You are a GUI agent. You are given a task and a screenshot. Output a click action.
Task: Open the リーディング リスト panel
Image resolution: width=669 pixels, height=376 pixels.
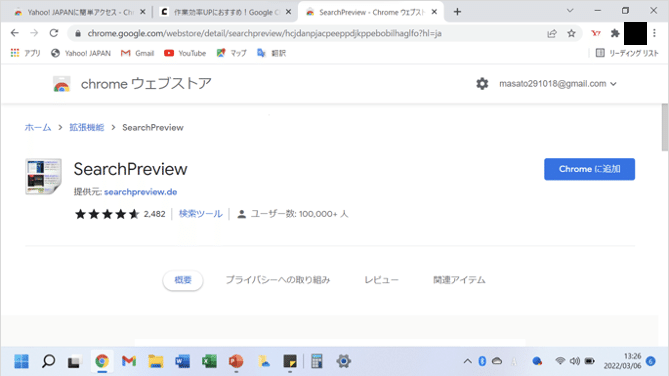(627, 53)
